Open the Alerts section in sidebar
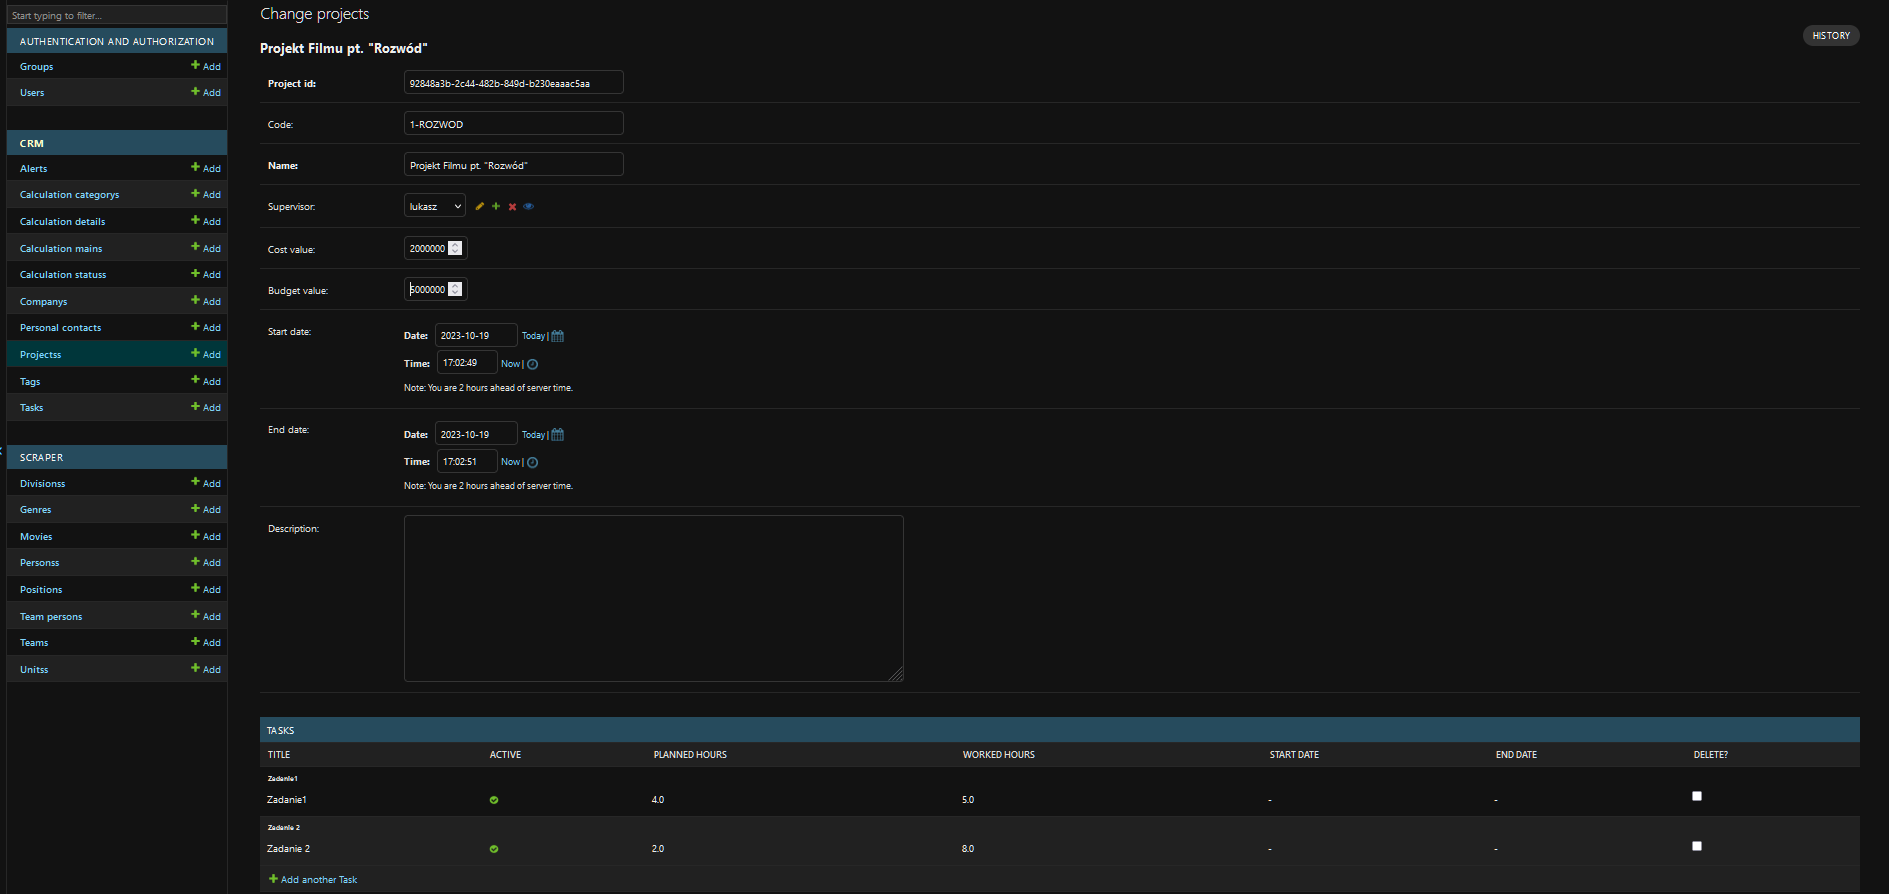 33,168
